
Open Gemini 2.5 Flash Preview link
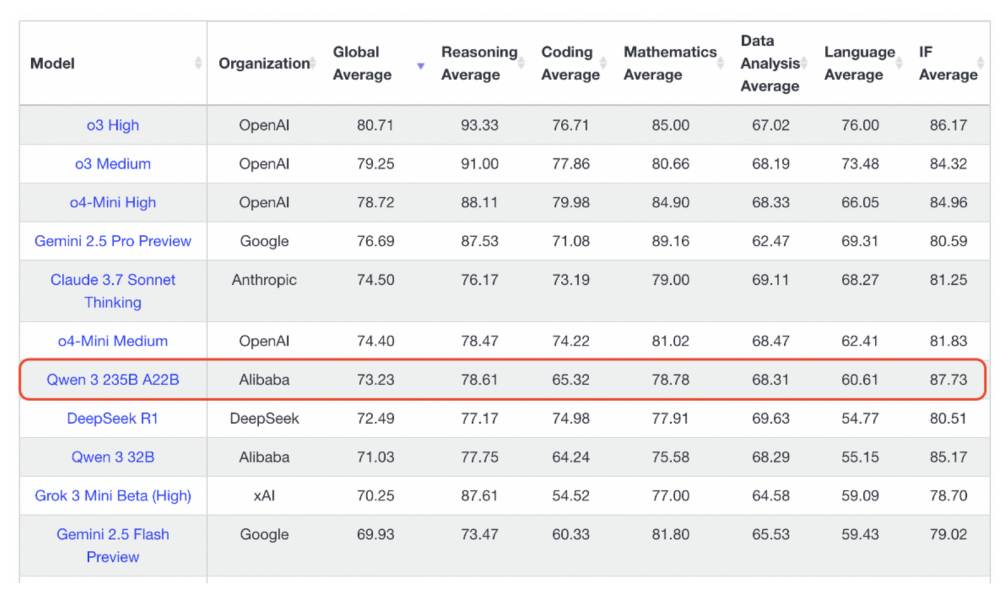pyautogui.click(x=113, y=545)
